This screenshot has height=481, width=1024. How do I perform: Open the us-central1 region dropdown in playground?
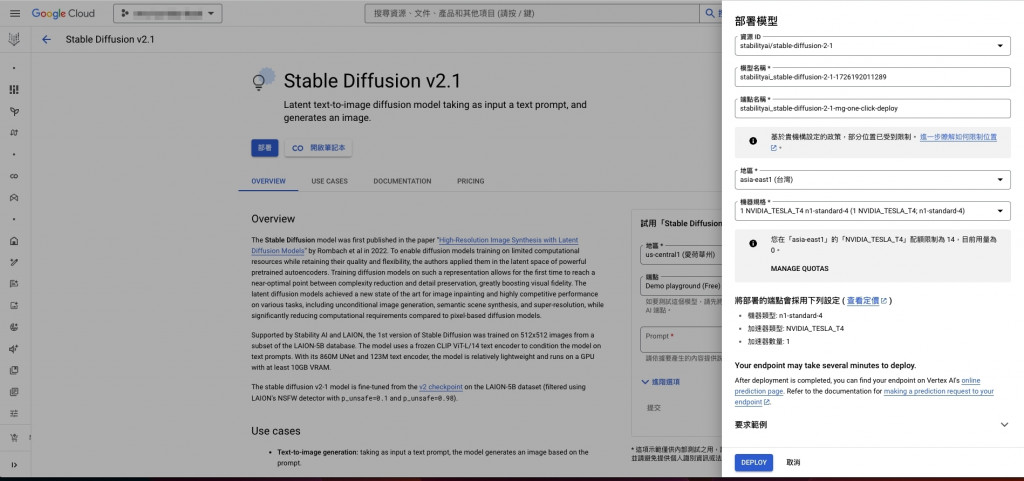click(x=679, y=253)
